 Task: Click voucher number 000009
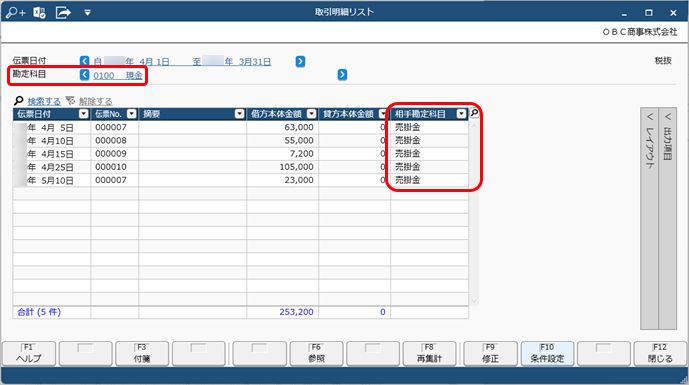[111, 154]
